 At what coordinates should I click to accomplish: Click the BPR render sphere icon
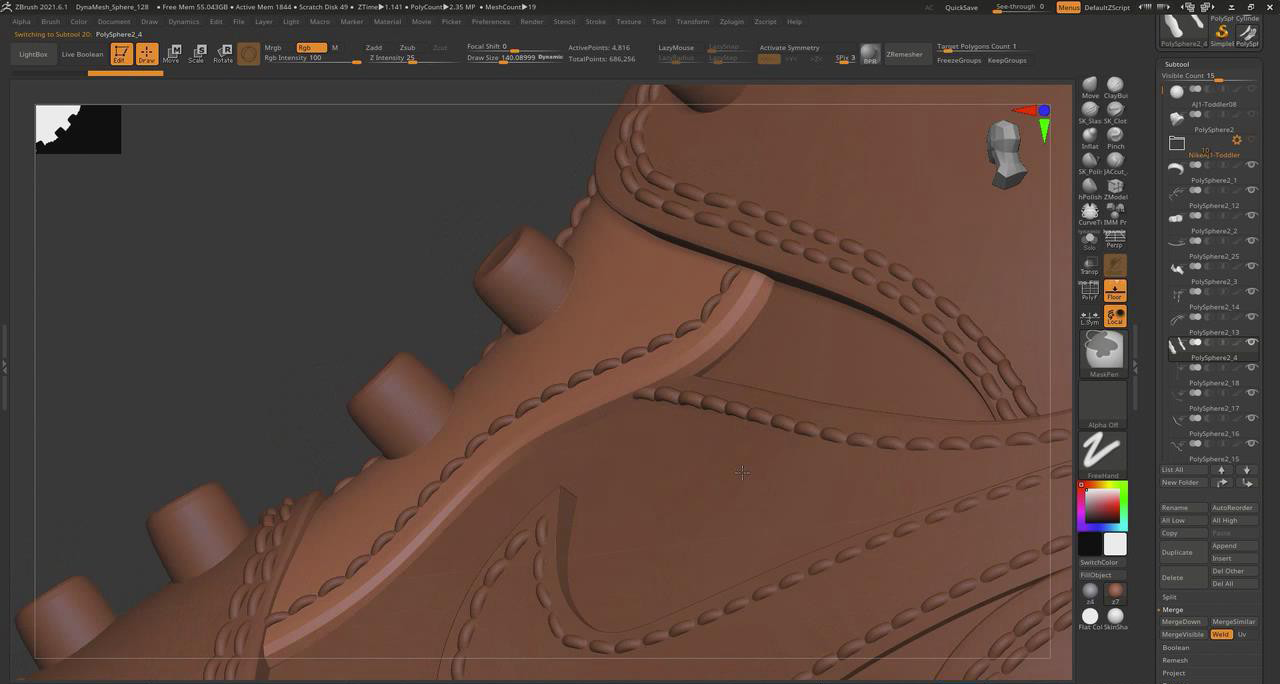point(870,54)
